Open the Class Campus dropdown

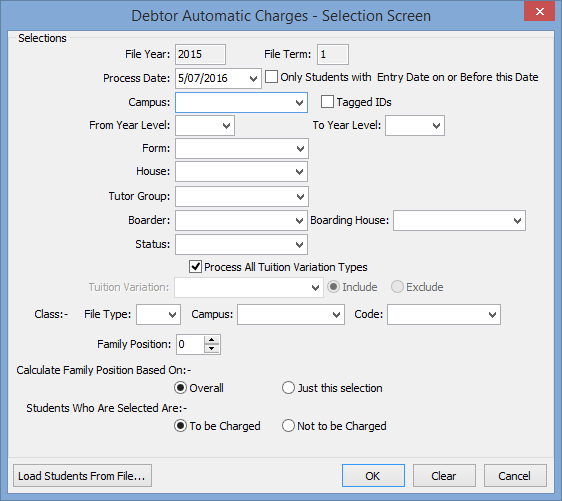(x=336, y=314)
